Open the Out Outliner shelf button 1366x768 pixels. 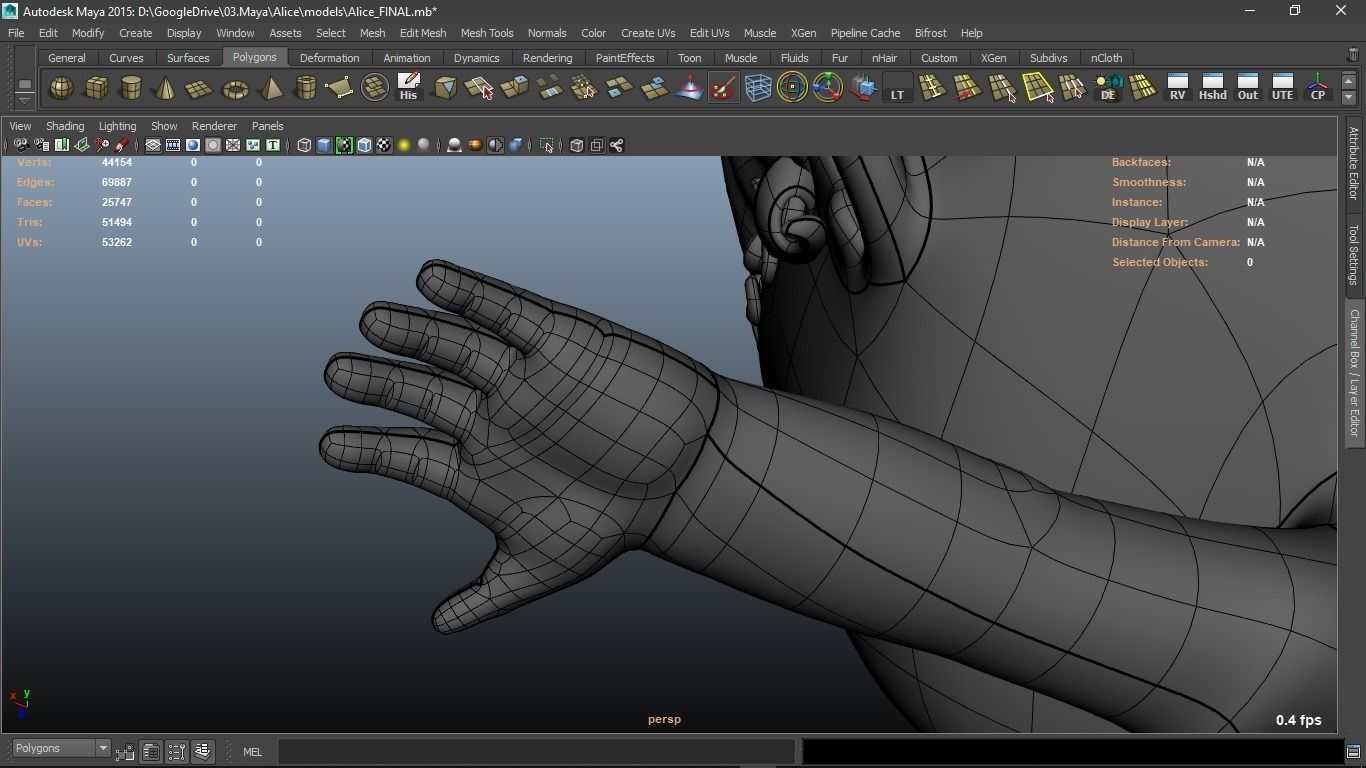click(x=1248, y=88)
